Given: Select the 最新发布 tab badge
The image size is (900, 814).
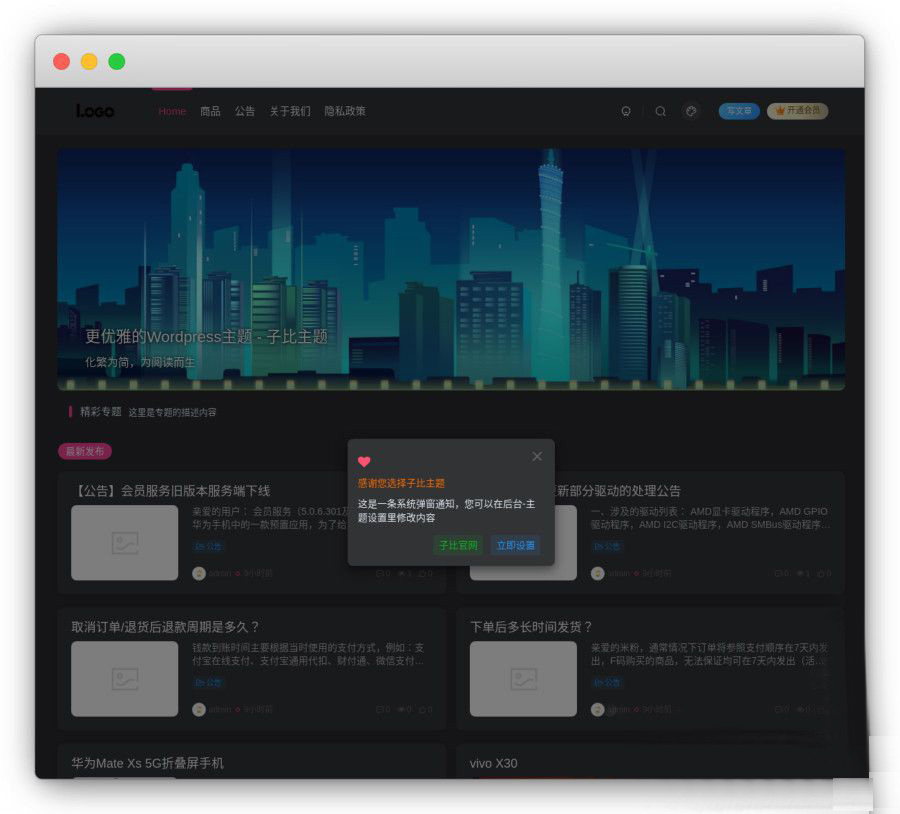Looking at the screenshot, I should point(85,451).
